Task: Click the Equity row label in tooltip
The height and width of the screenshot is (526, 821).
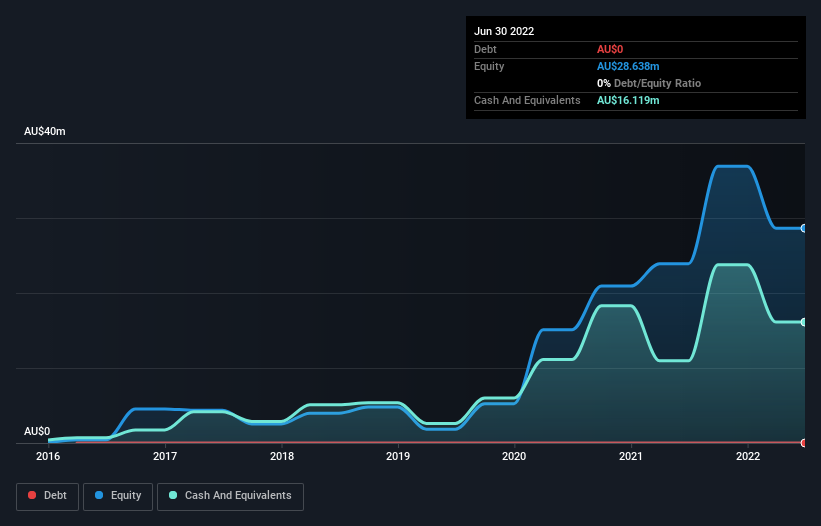Action: (489, 66)
